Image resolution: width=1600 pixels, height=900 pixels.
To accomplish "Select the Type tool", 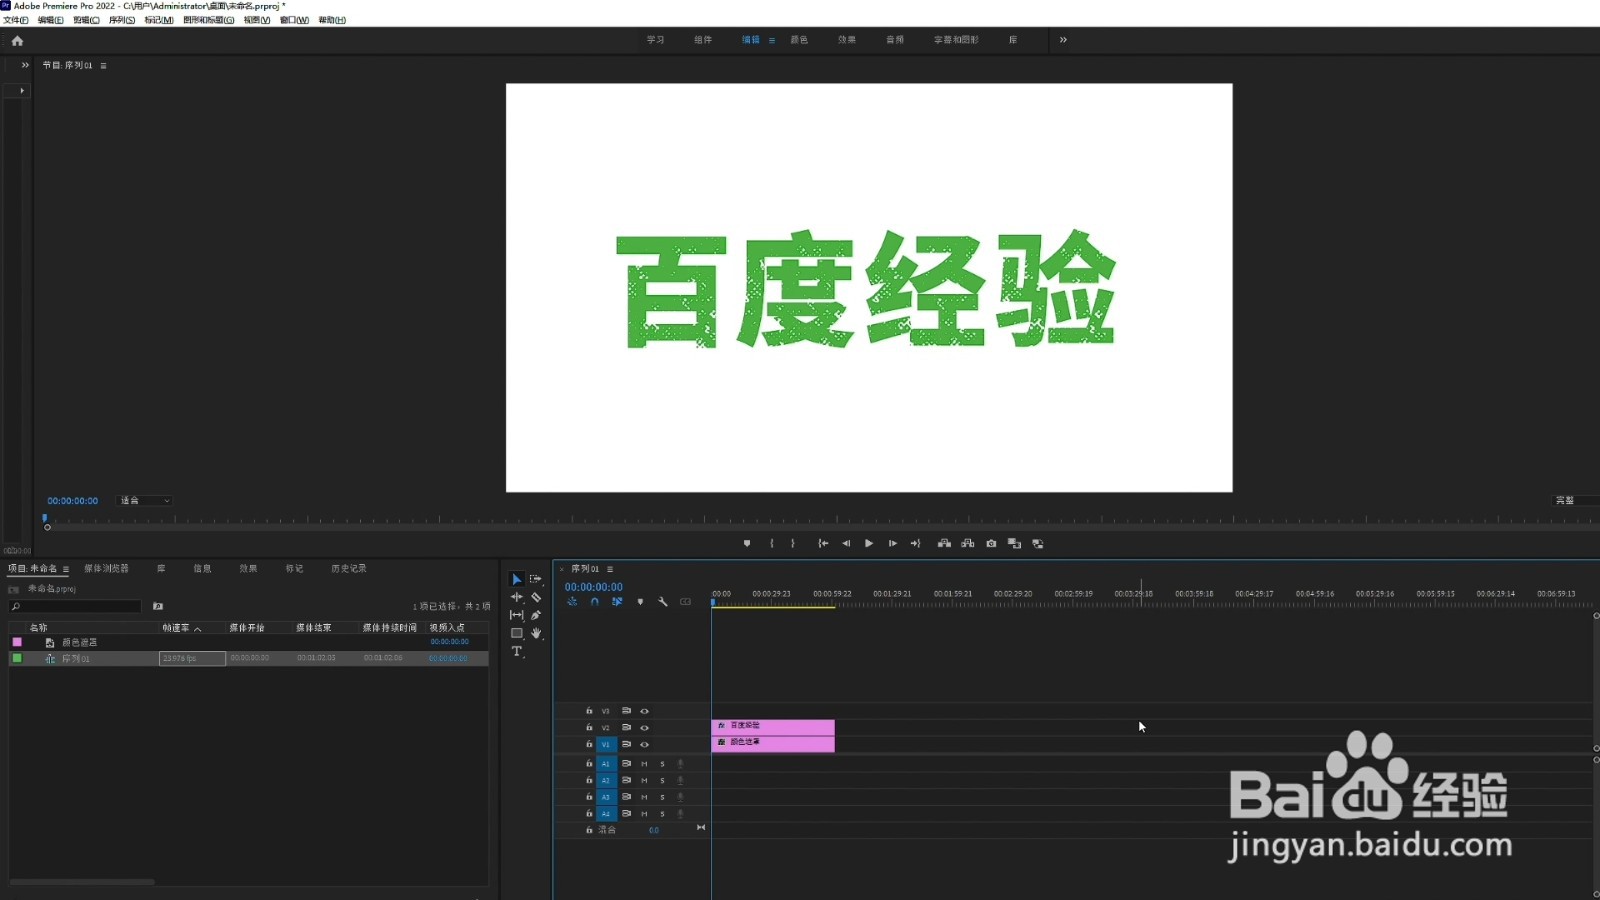I will [517, 651].
